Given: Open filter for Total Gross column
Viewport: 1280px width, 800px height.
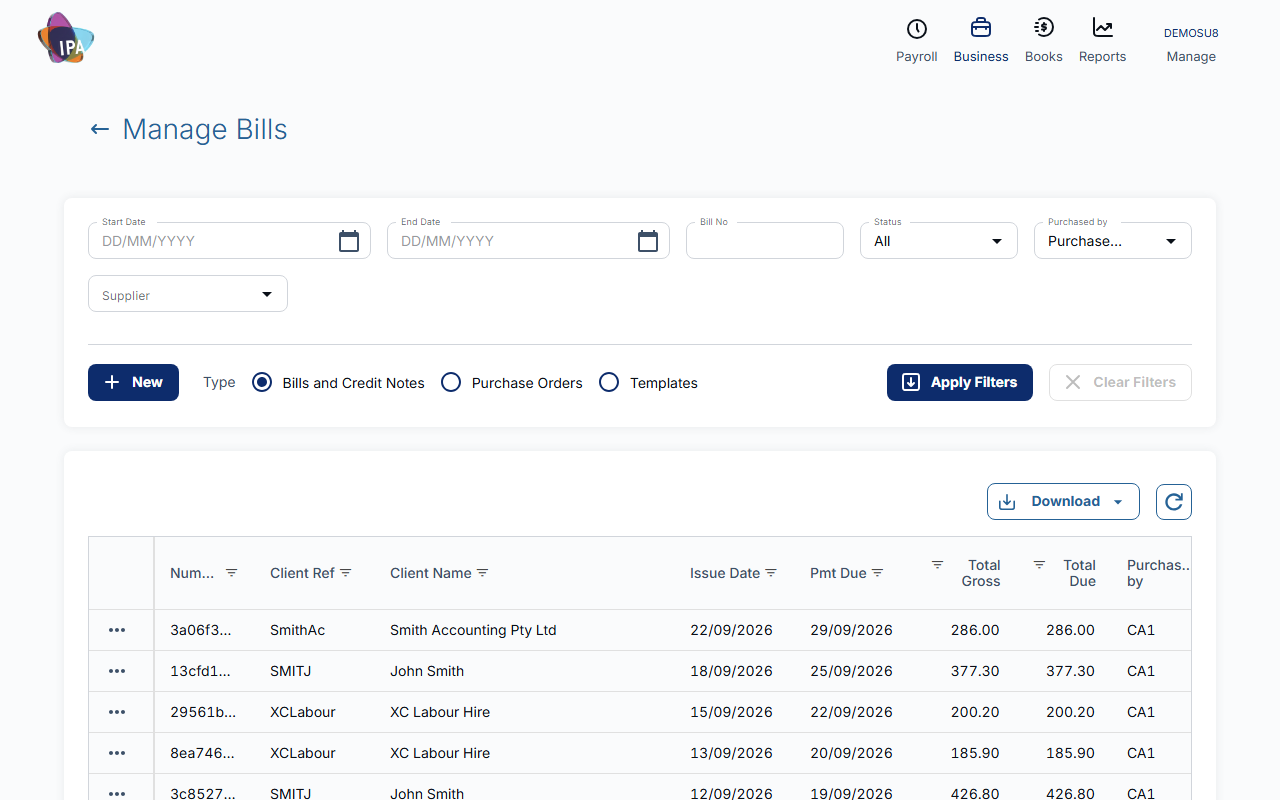Looking at the screenshot, I should (937, 565).
